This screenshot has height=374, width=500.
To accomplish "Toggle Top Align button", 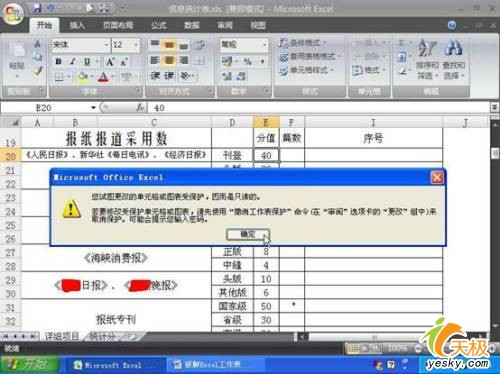I will pyautogui.click(x=155, y=44).
